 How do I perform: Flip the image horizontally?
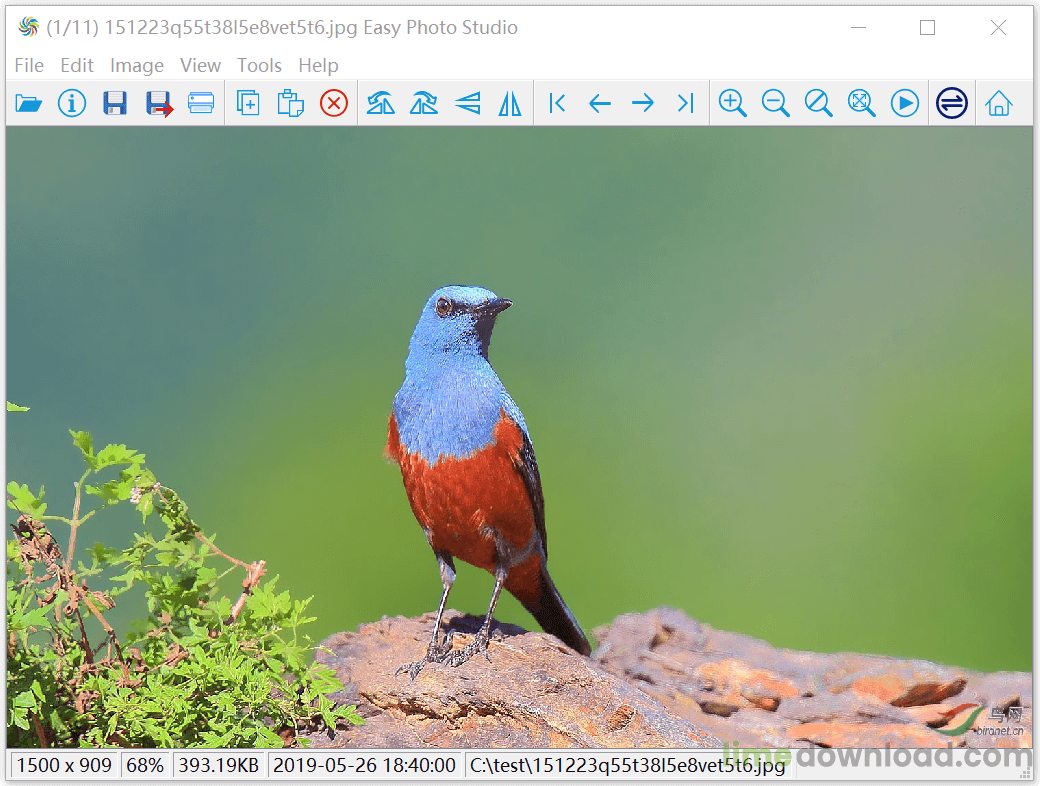(509, 103)
